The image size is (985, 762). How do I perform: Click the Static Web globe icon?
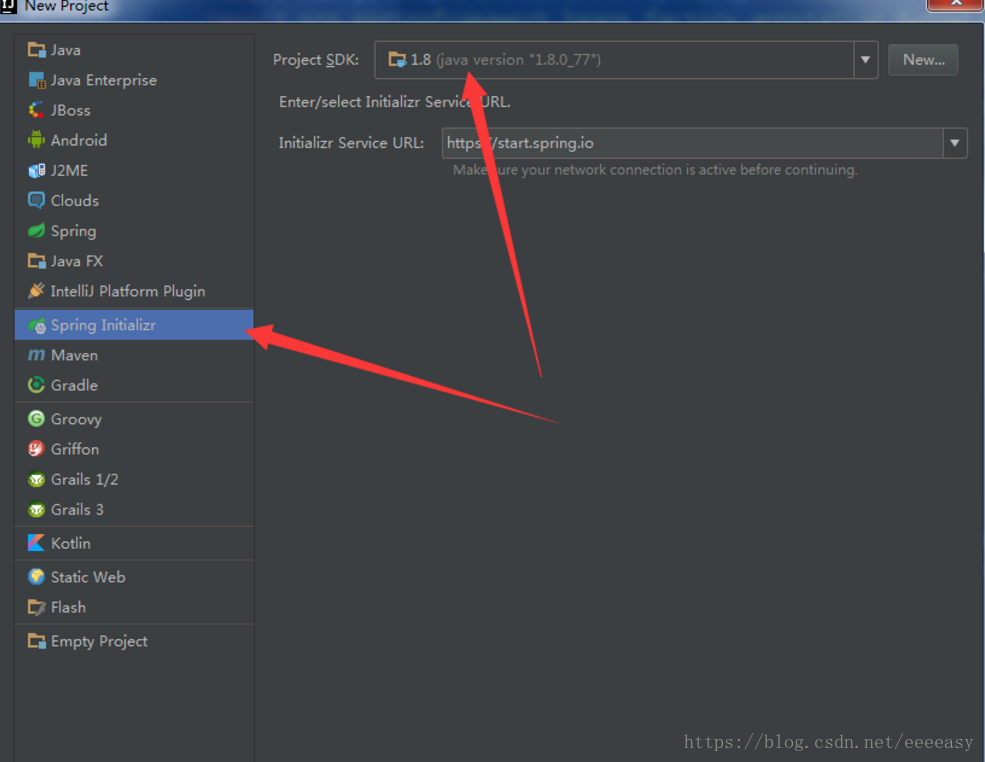pos(36,577)
